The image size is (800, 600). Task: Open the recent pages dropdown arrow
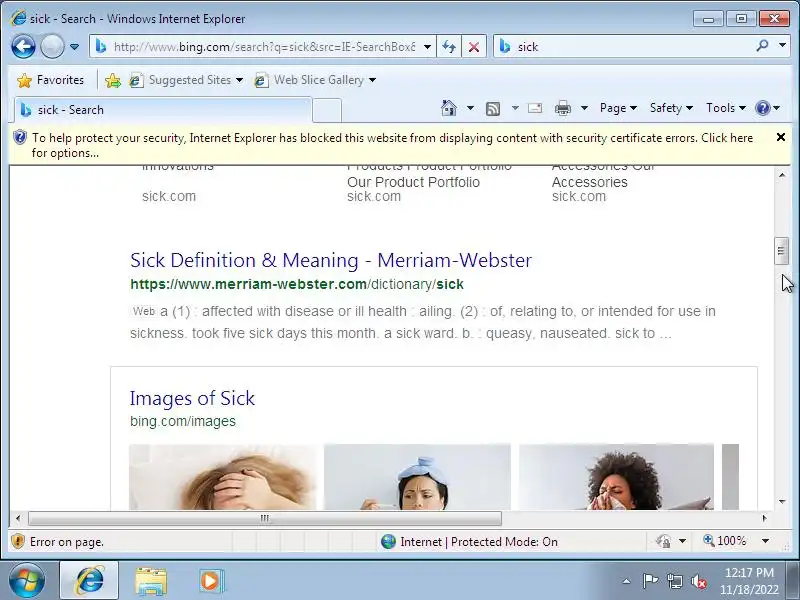click(74, 47)
